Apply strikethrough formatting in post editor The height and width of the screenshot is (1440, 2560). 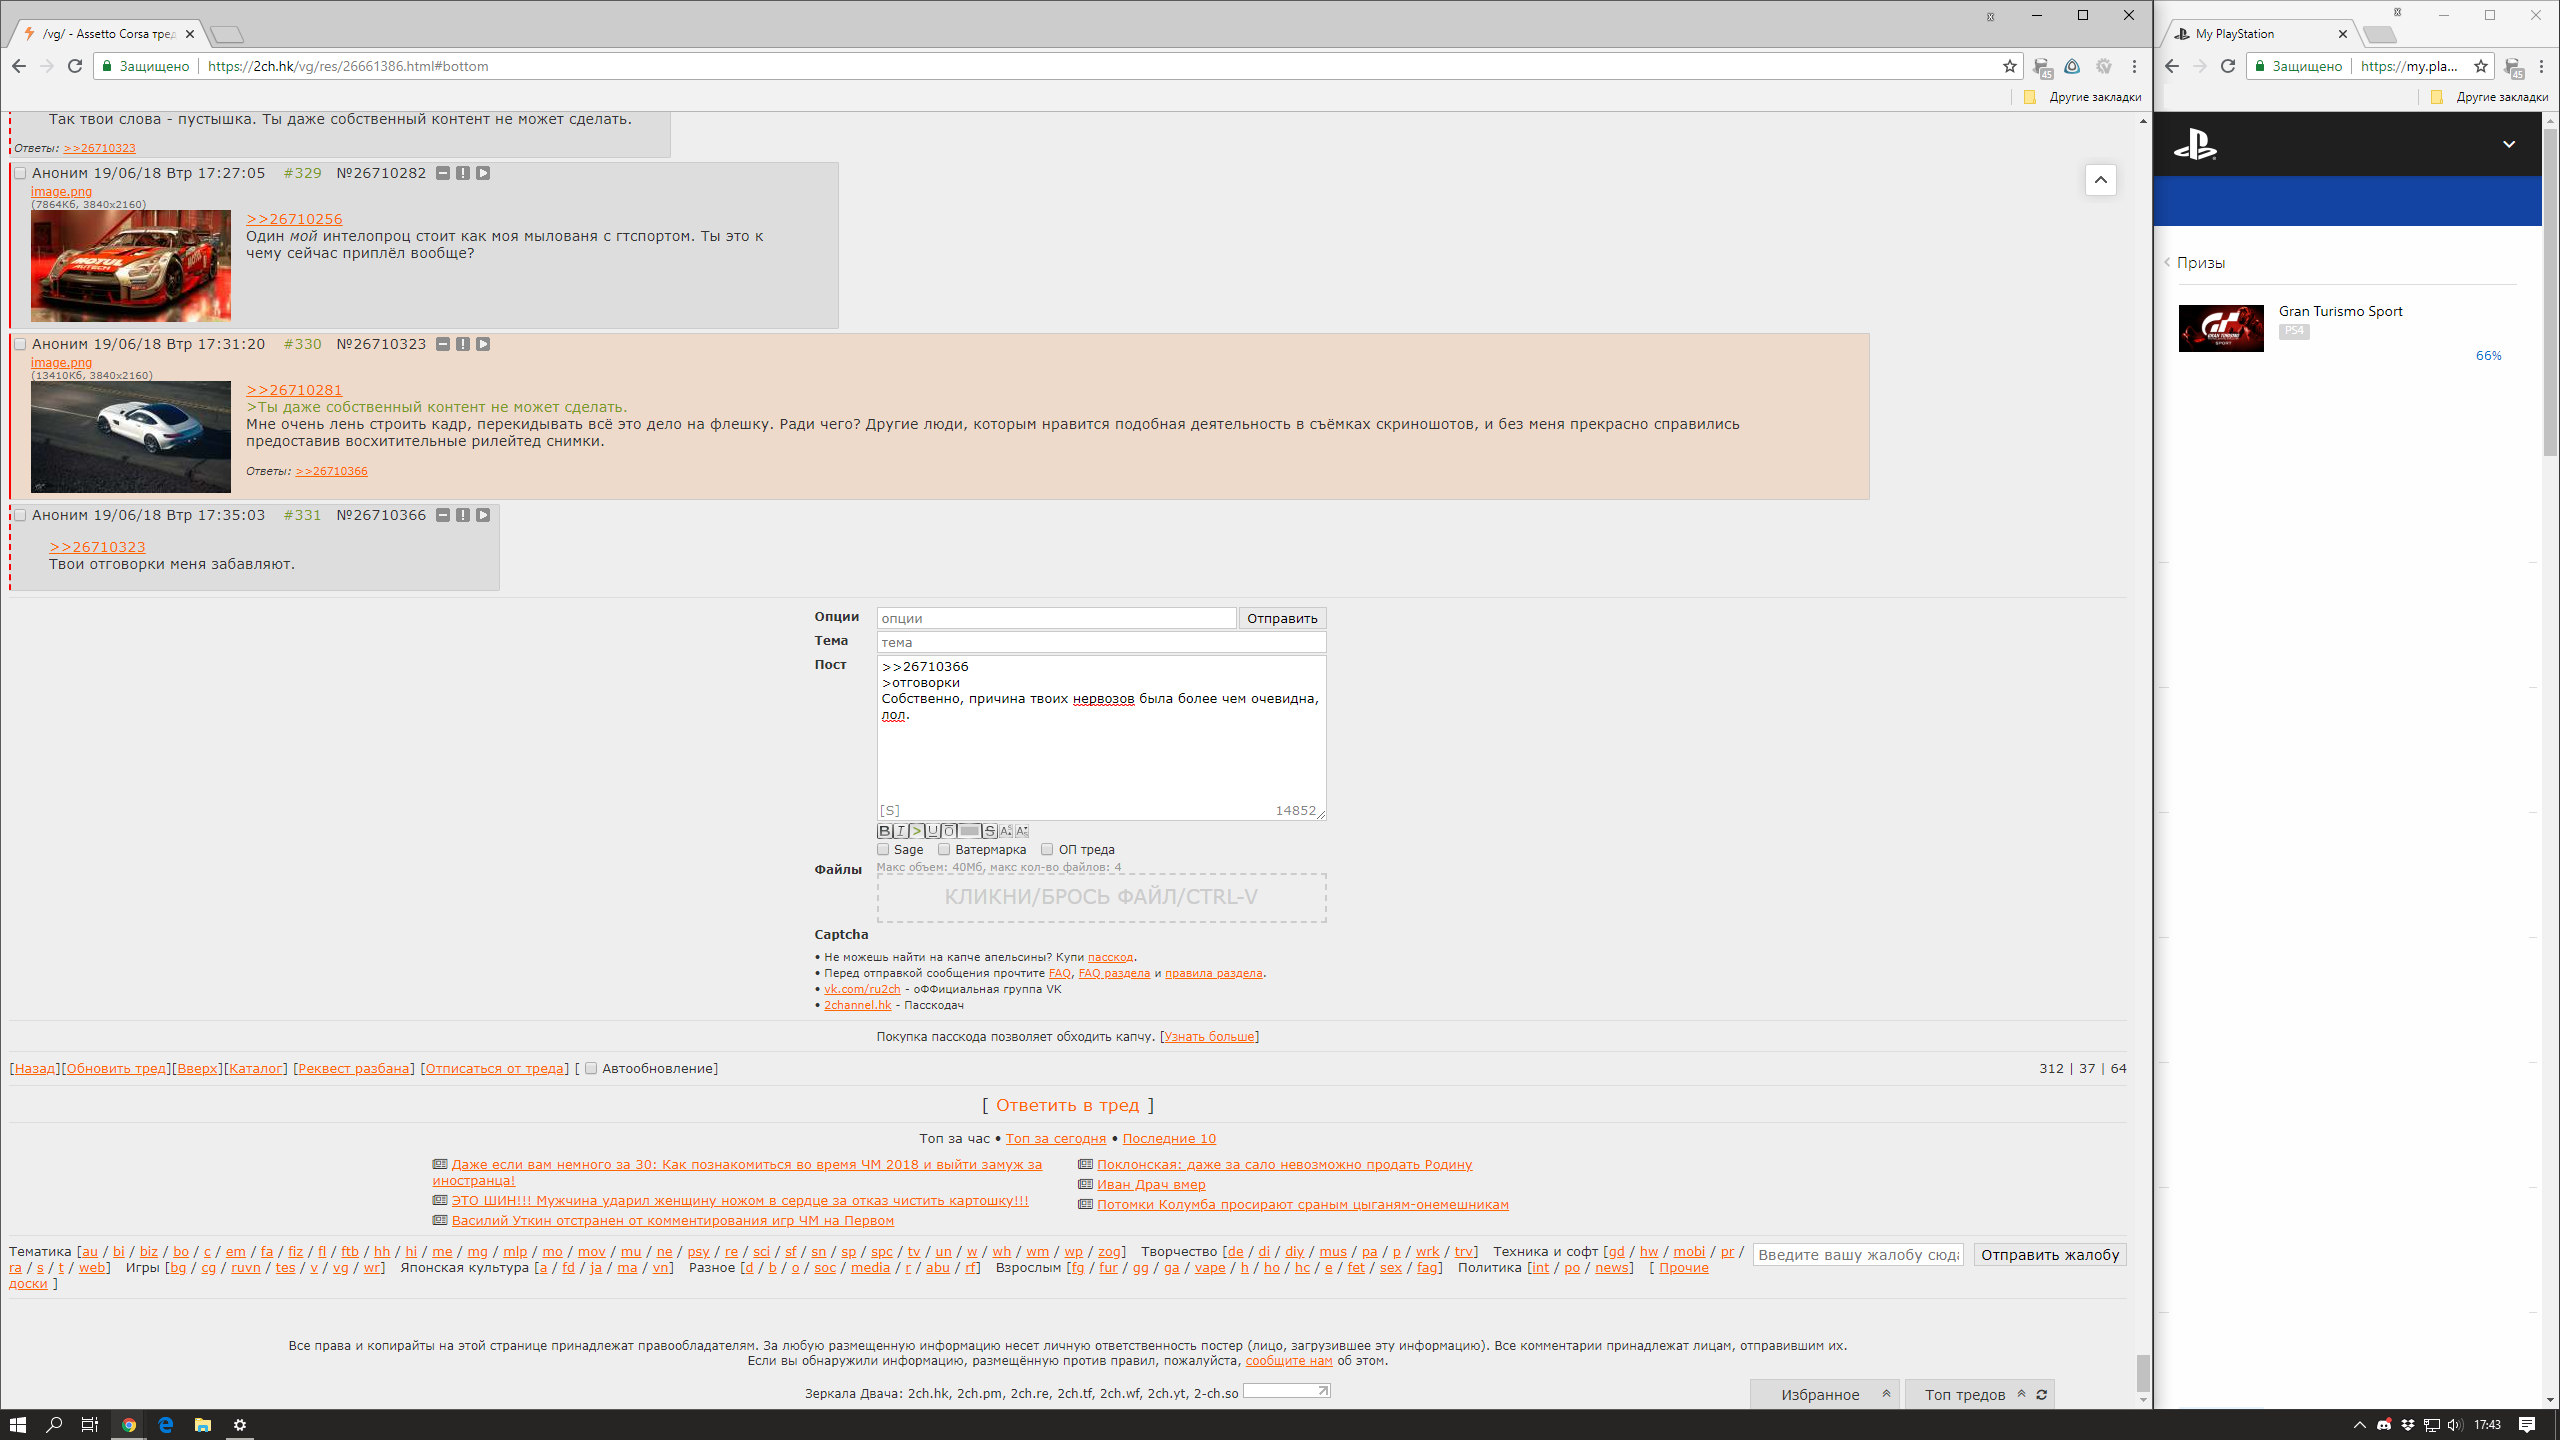(990, 831)
